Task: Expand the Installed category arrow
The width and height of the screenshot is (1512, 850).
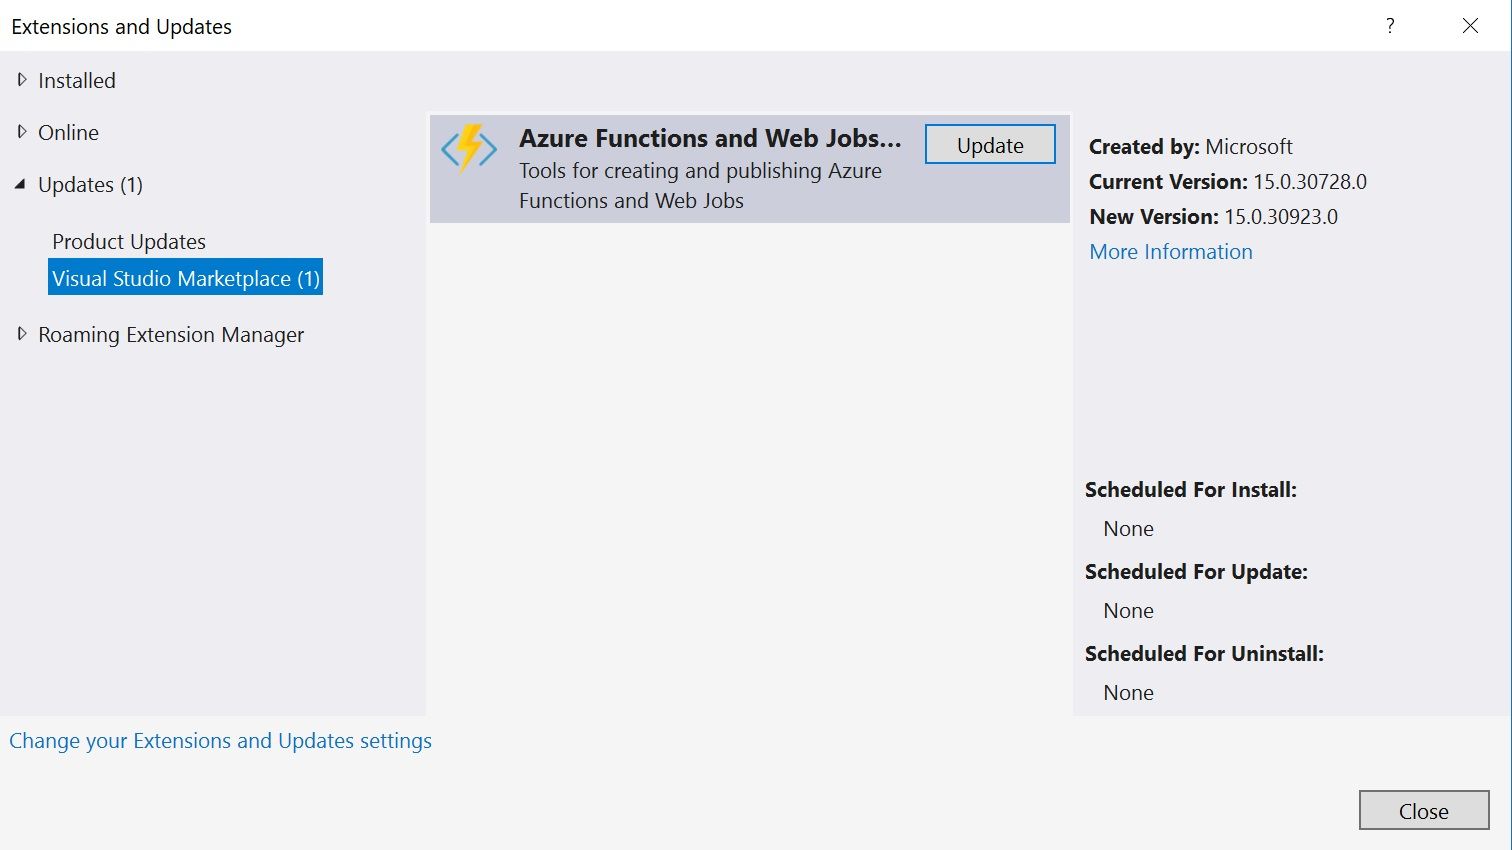Action: [x=22, y=80]
